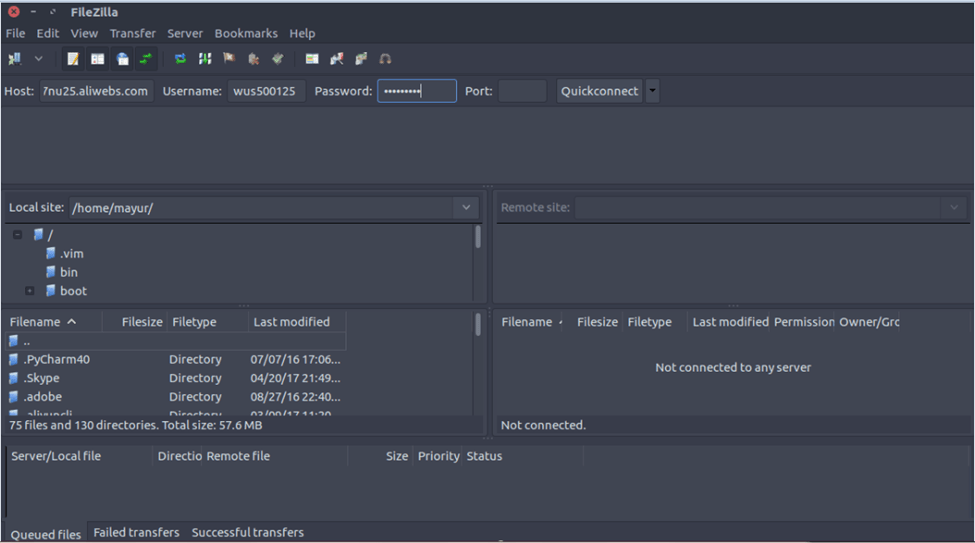
Task: Expand the boot folder in tree
Action: coord(30,291)
